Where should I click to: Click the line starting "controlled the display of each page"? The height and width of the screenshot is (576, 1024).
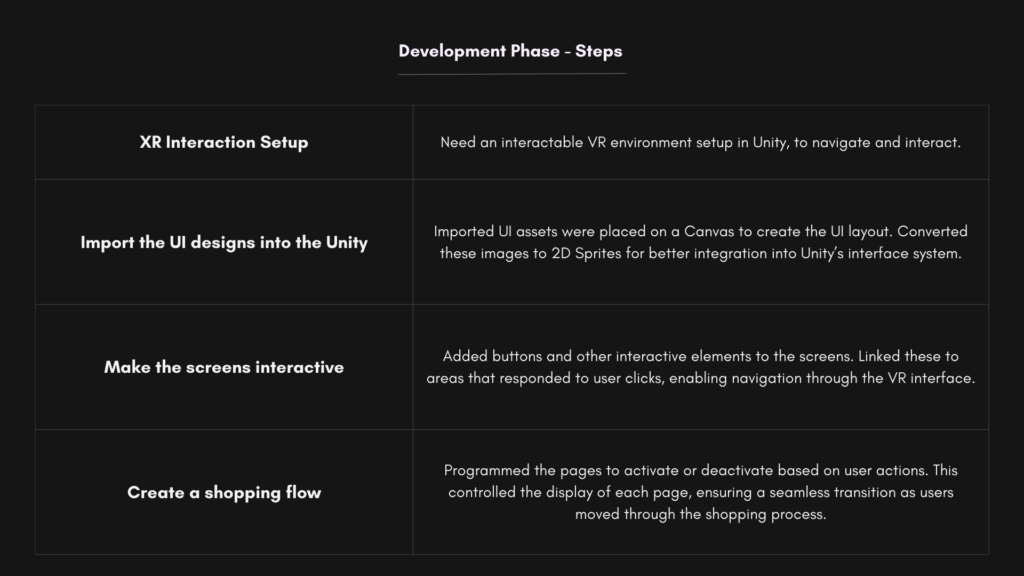point(700,492)
